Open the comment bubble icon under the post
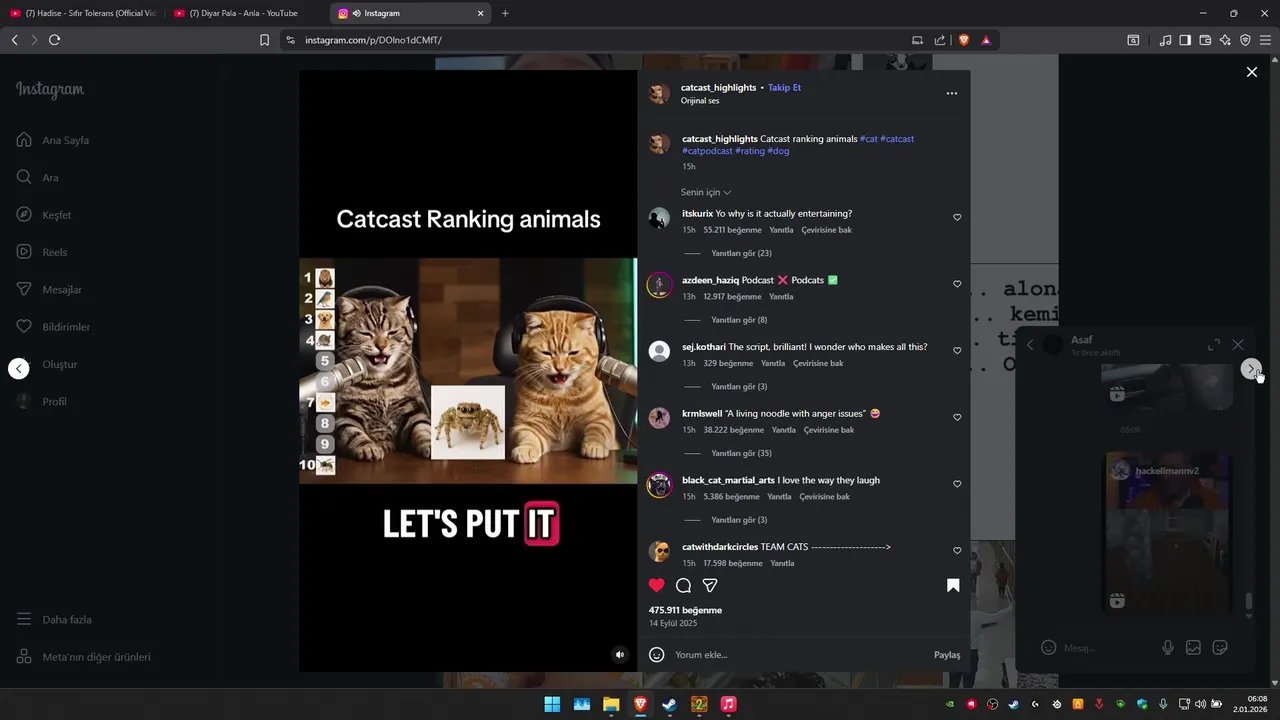 tap(683, 585)
